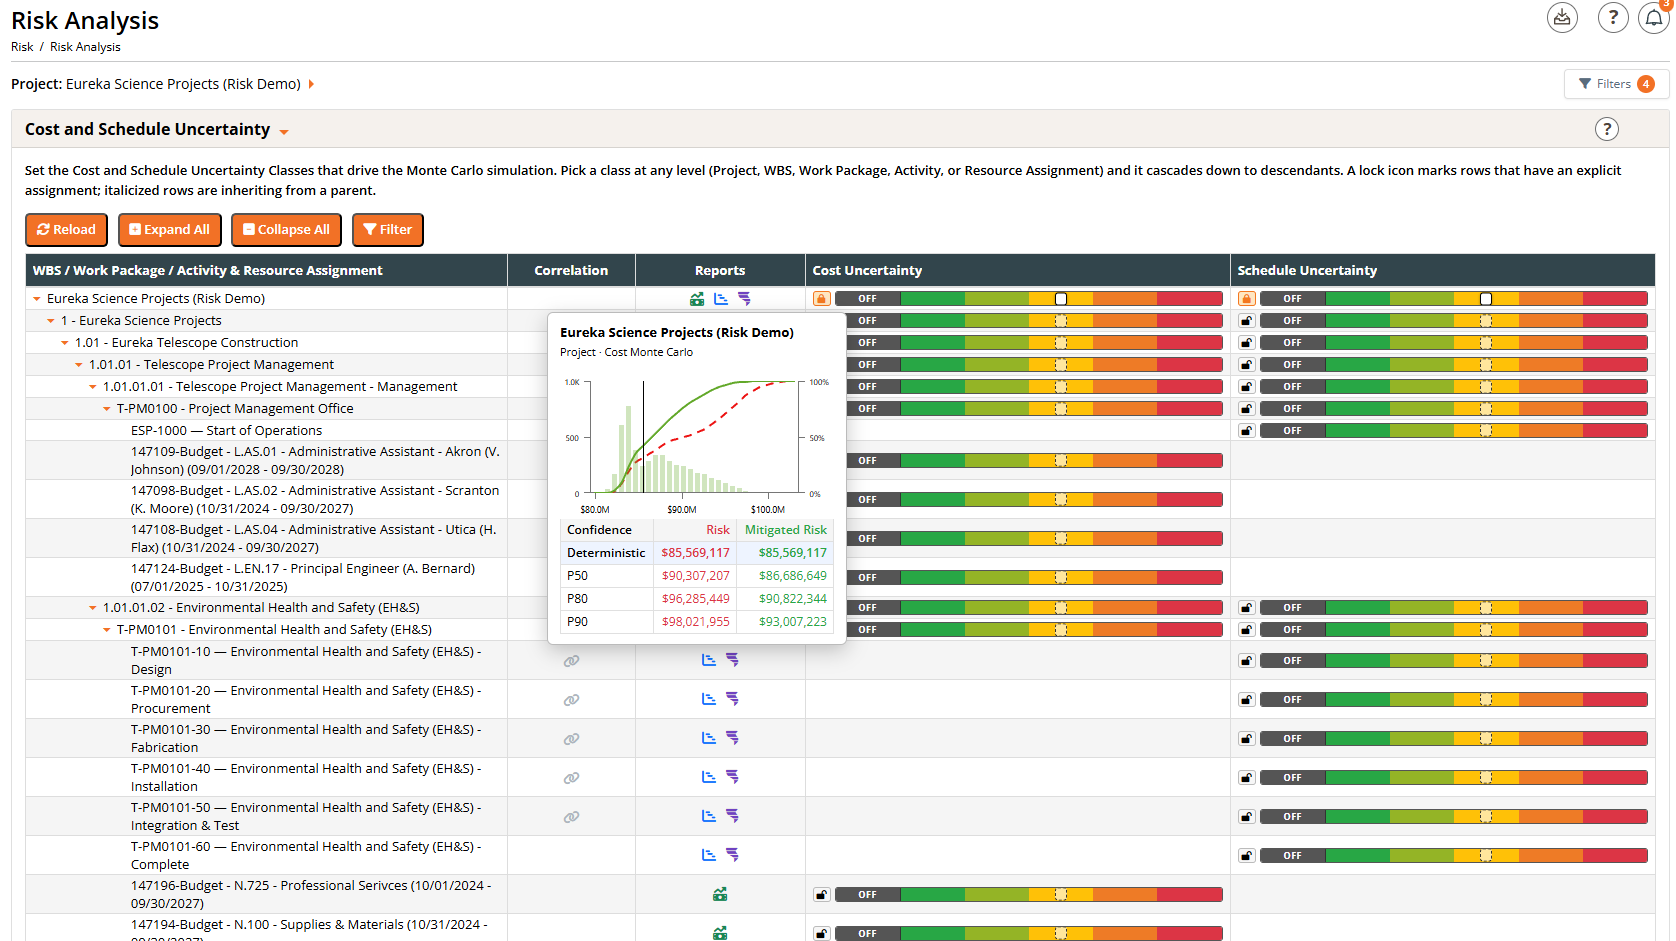1676x941 pixels.
Task: Open the tornado chart for T-PM0101-60 Complete
Action: (733, 855)
